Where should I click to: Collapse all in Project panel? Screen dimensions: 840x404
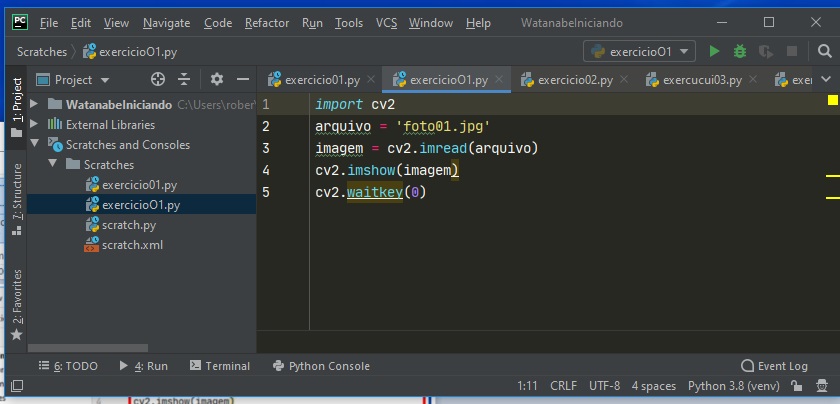pyautogui.click(x=184, y=79)
